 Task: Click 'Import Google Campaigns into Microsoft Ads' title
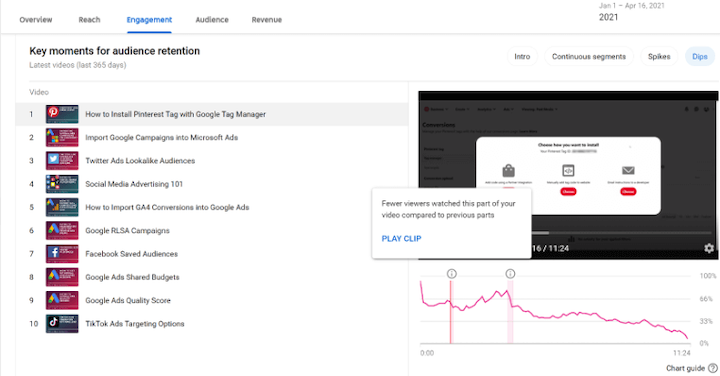click(162, 137)
